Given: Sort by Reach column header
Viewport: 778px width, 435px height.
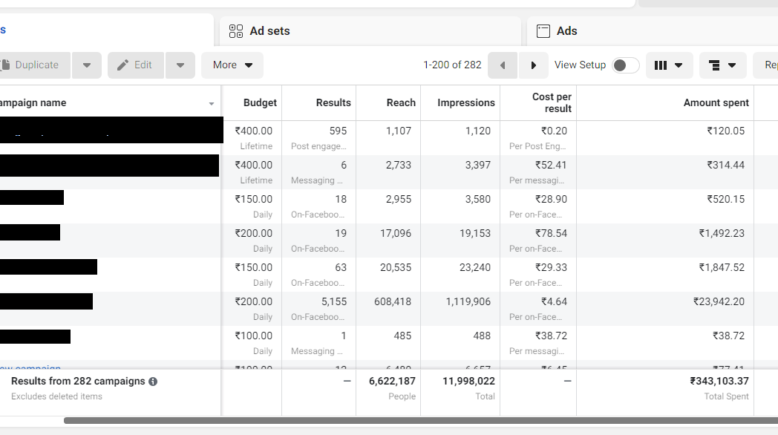Looking at the screenshot, I should tap(401, 103).
